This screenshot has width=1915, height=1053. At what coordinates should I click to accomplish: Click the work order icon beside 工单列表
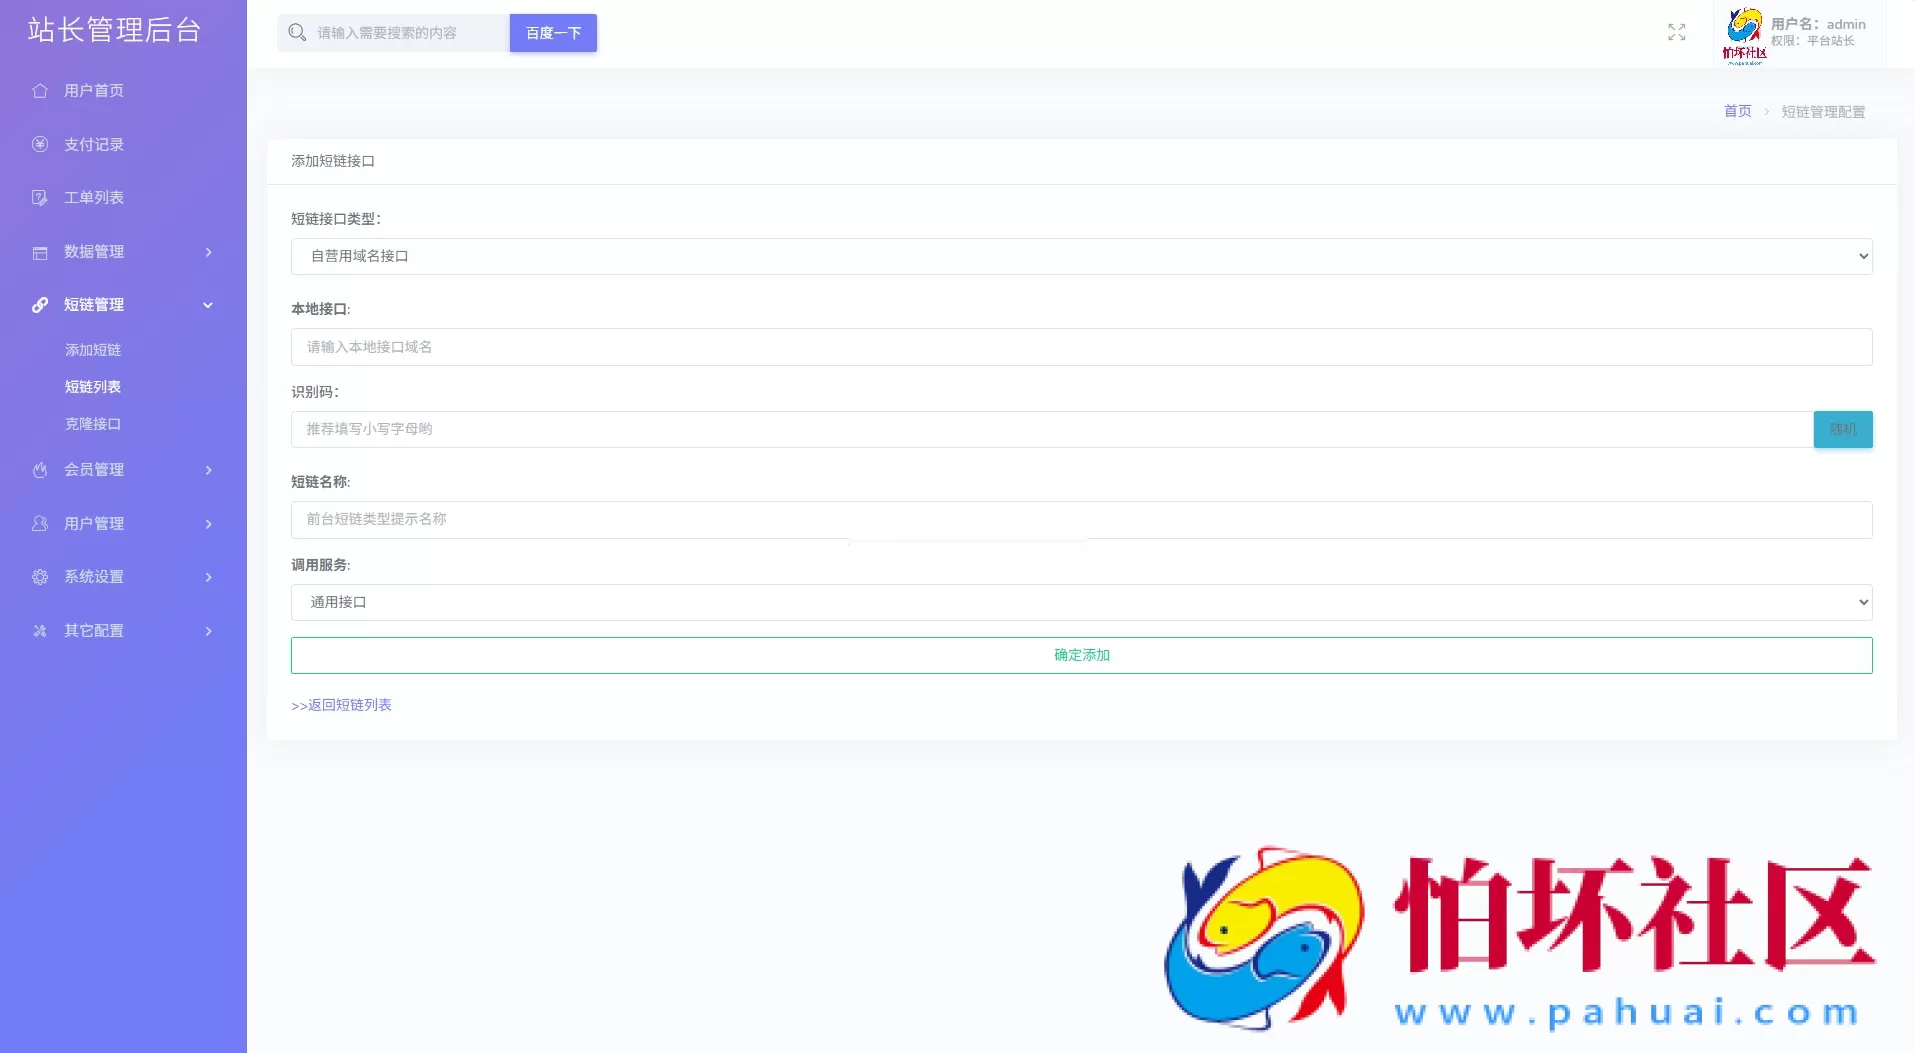(x=40, y=198)
